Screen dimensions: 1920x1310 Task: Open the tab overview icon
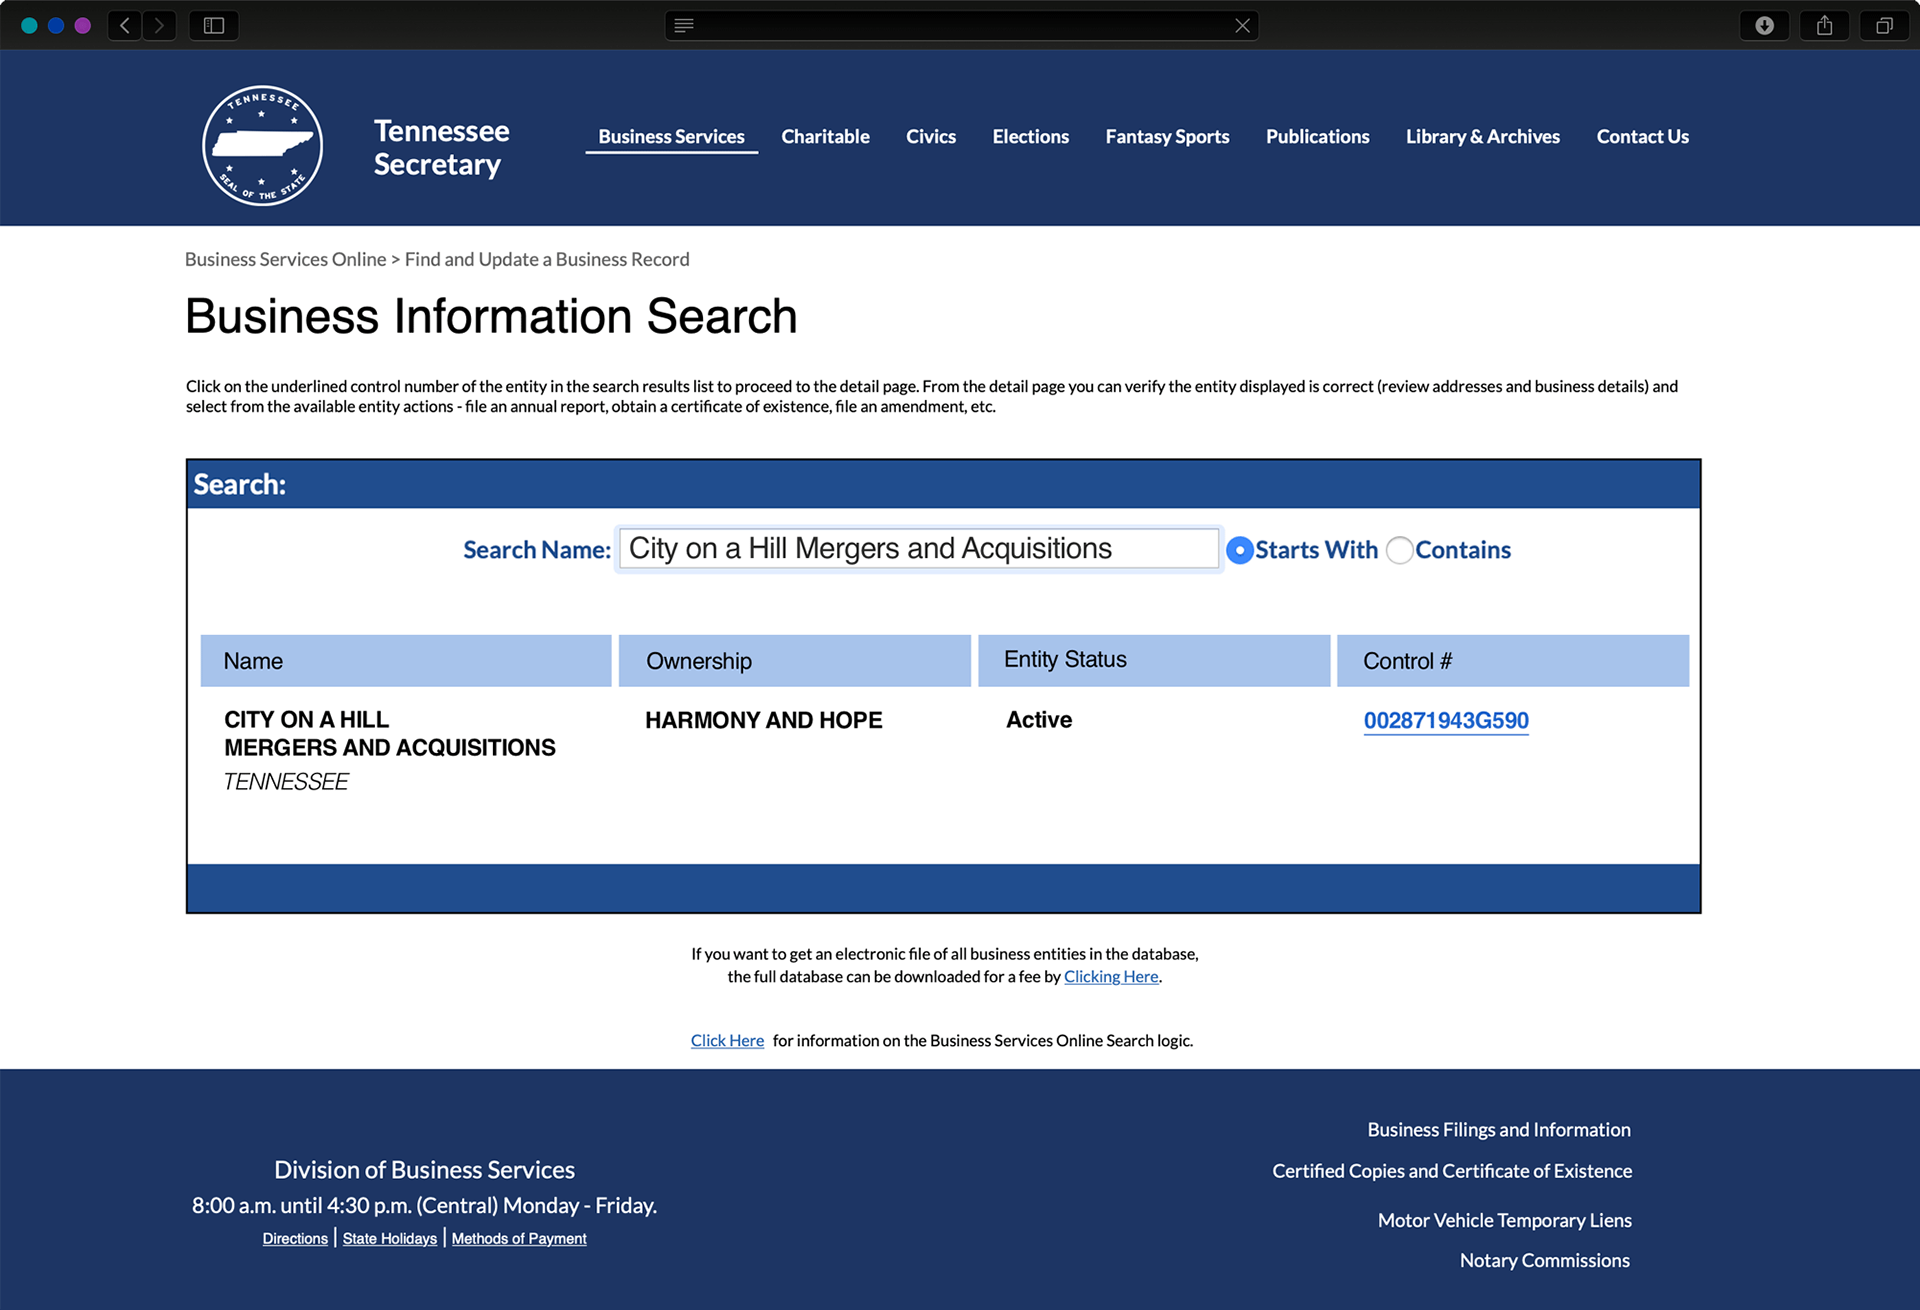click(1884, 25)
